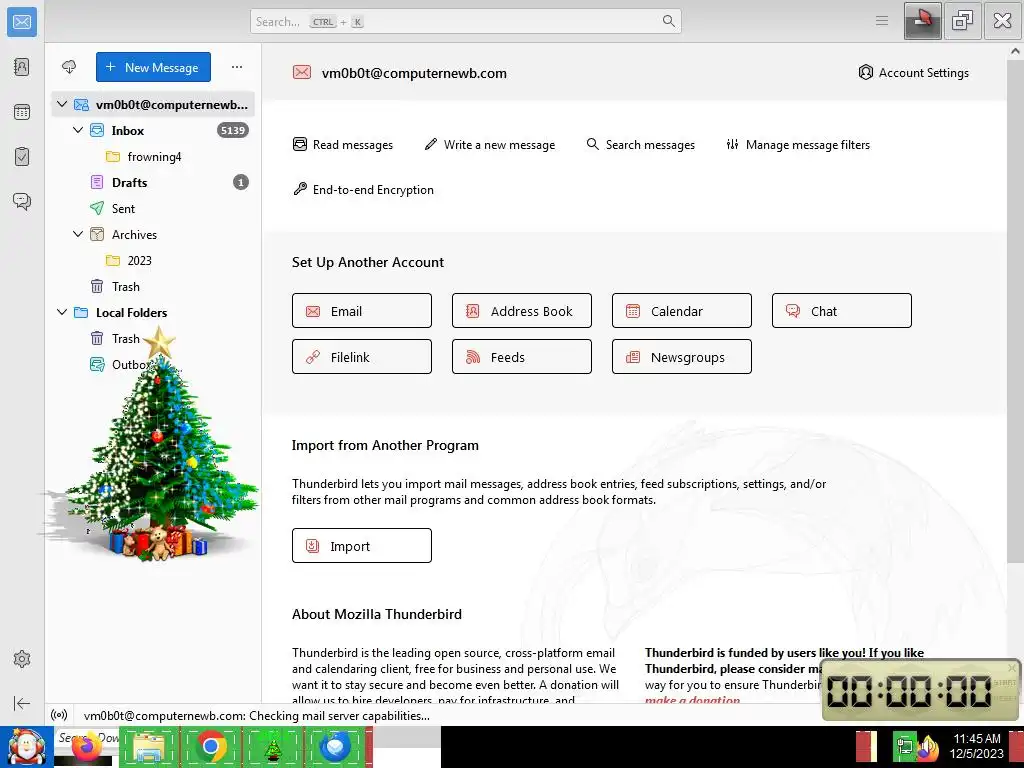Click the network tray icon
The image size is (1024, 768).
point(904,748)
